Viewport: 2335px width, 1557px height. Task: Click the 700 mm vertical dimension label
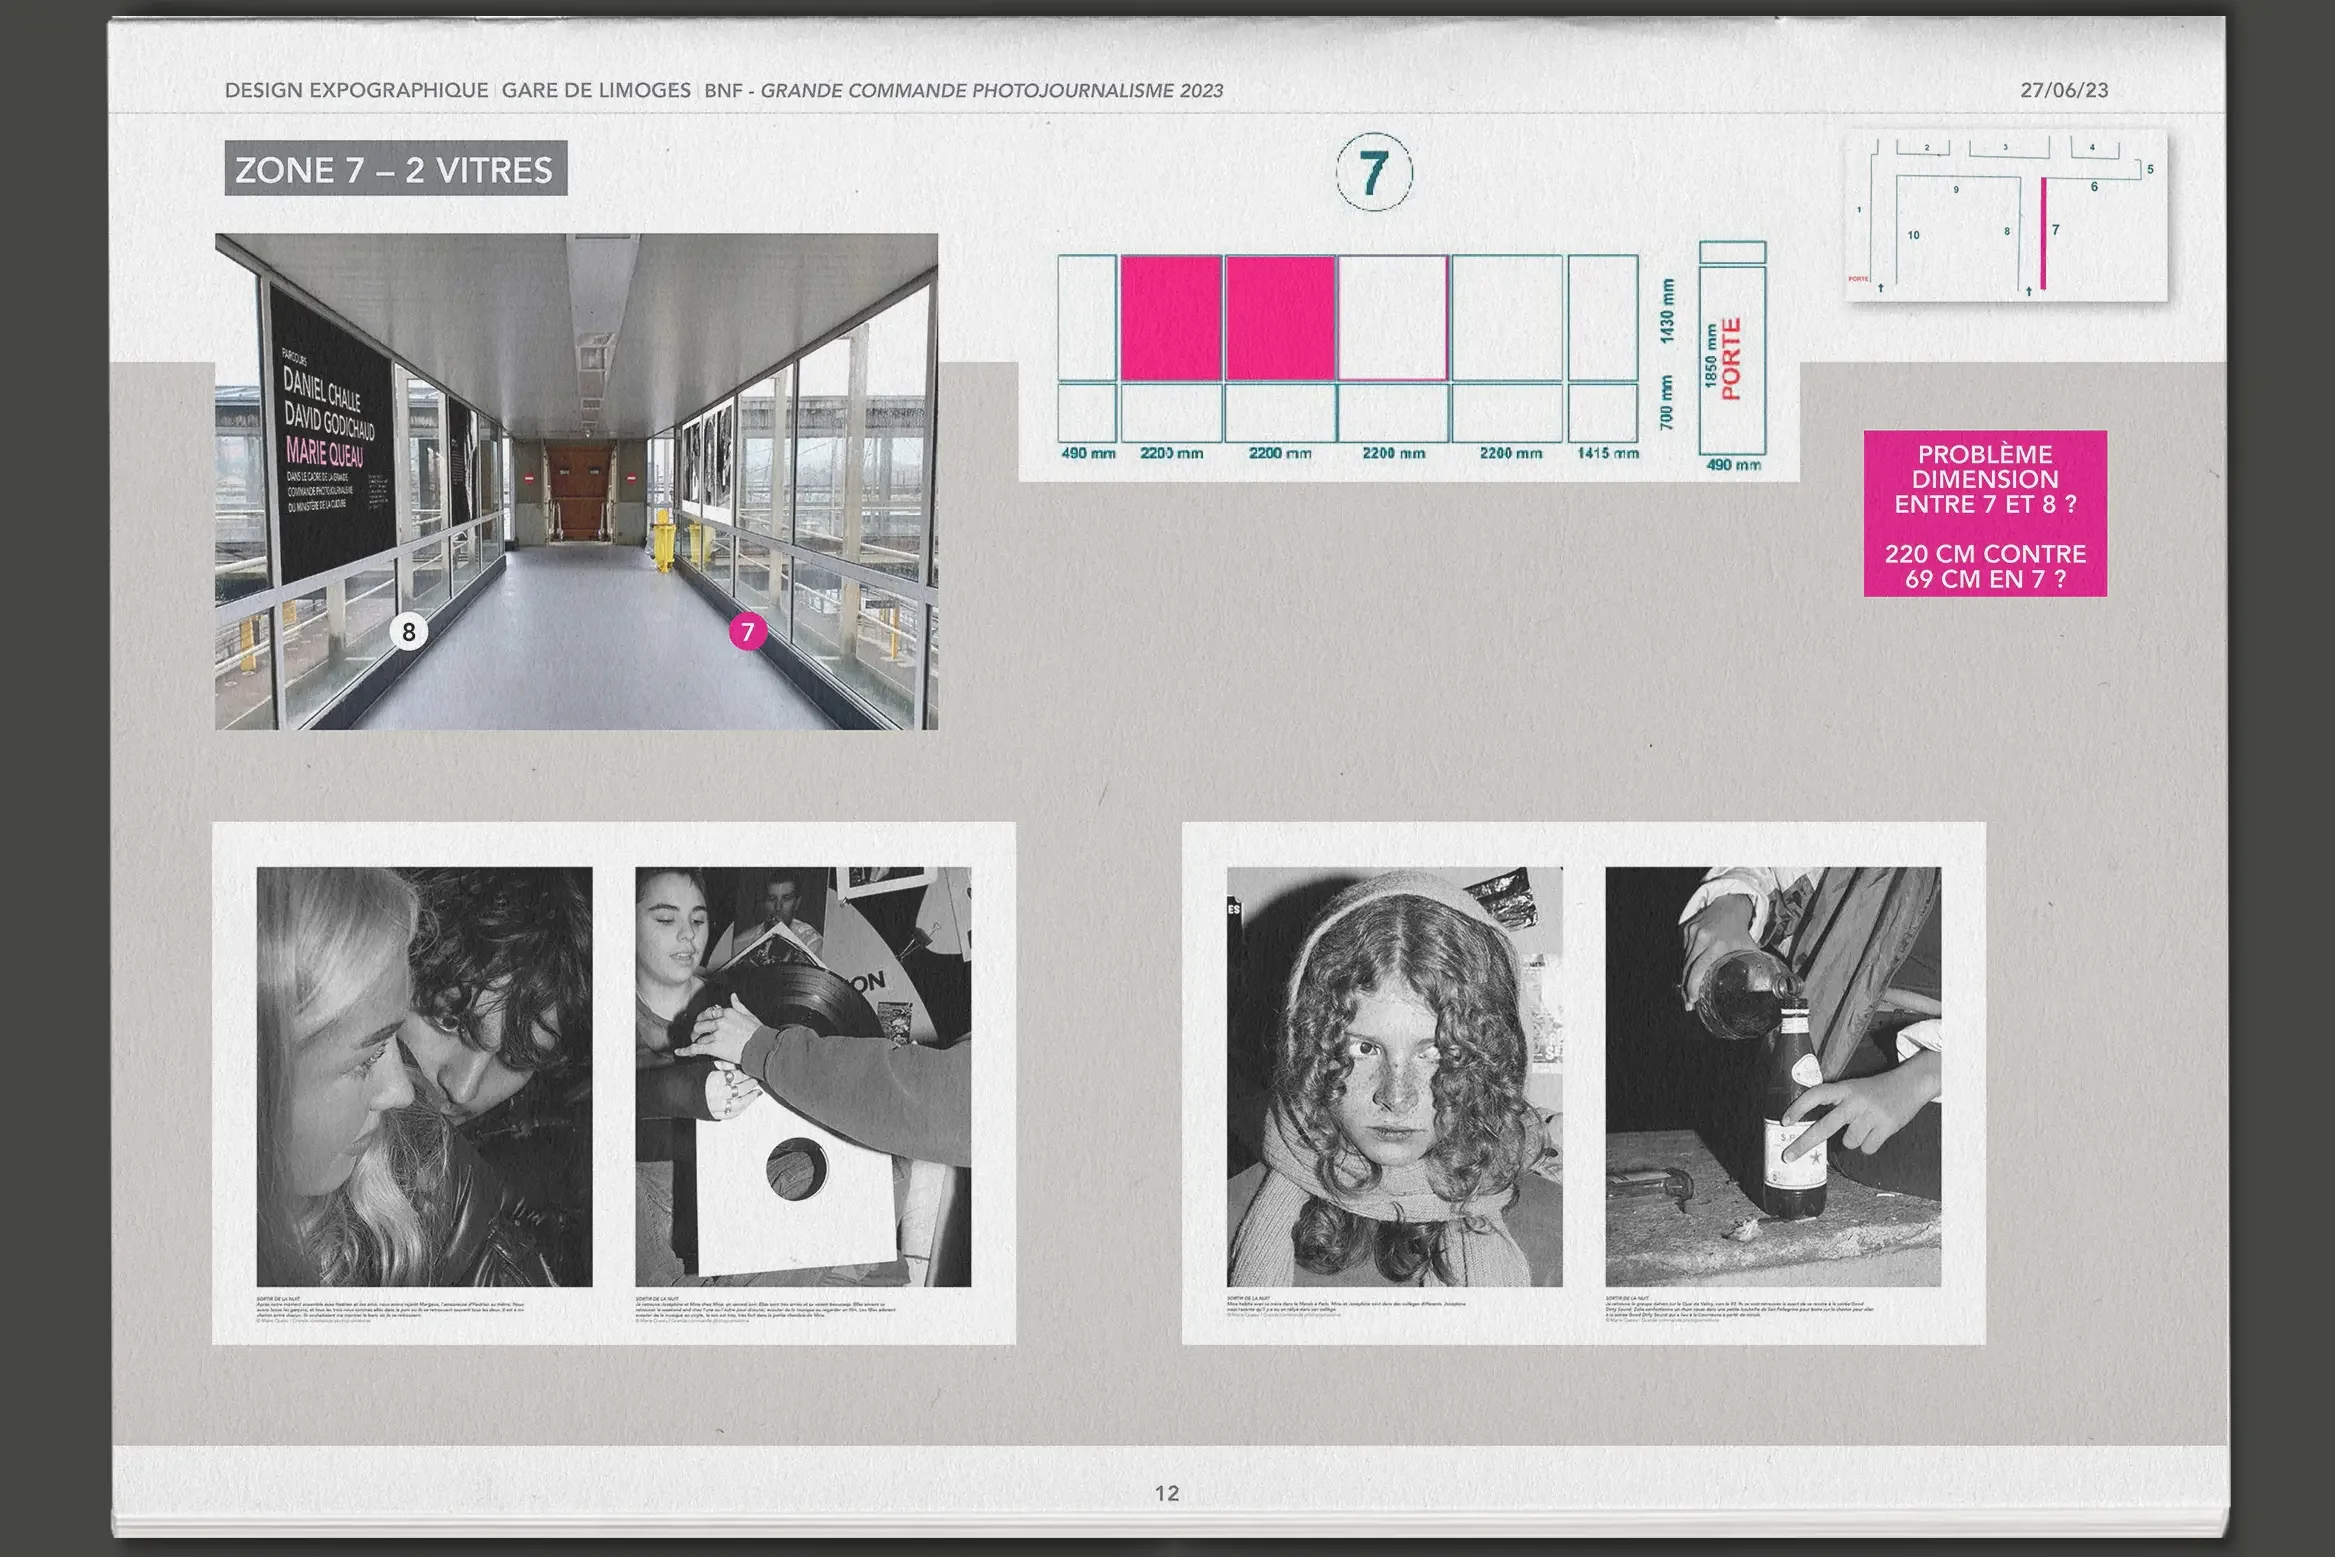point(1667,403)
